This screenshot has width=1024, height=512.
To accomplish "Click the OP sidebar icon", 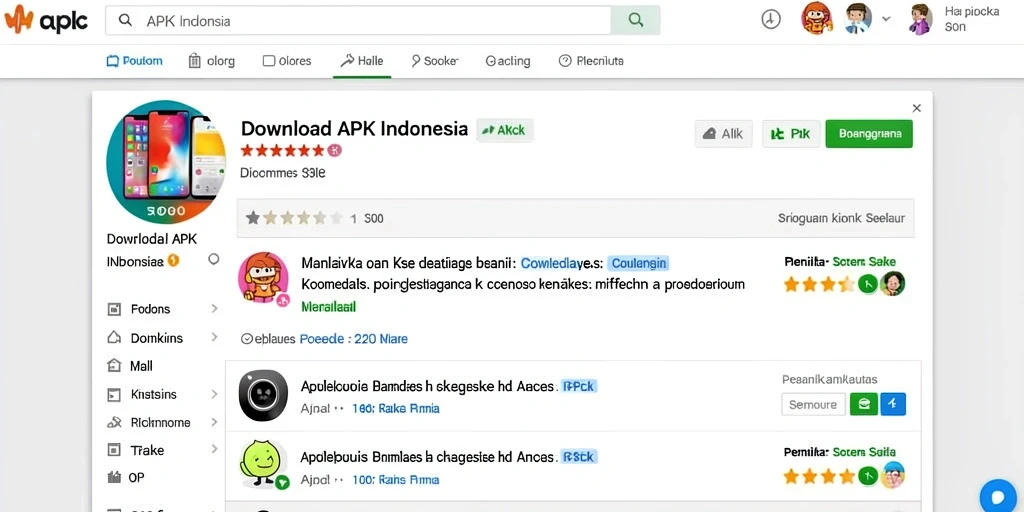I will tap(114, 477).
